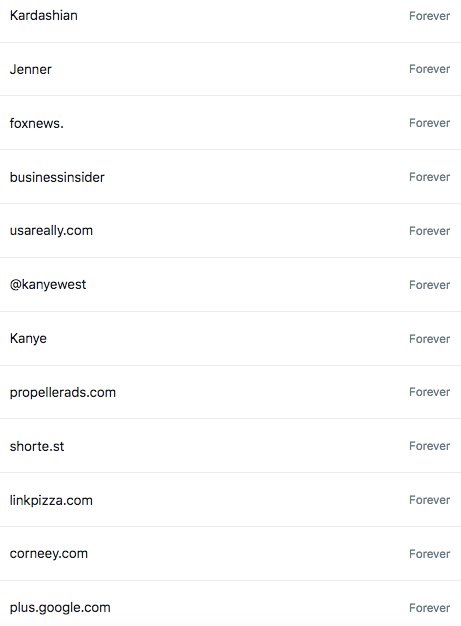The width and height of the screenshot is (461, 626).
Task: Open propellerads.com muted entry
Action: pyautogui.click(x=230, y=392)
